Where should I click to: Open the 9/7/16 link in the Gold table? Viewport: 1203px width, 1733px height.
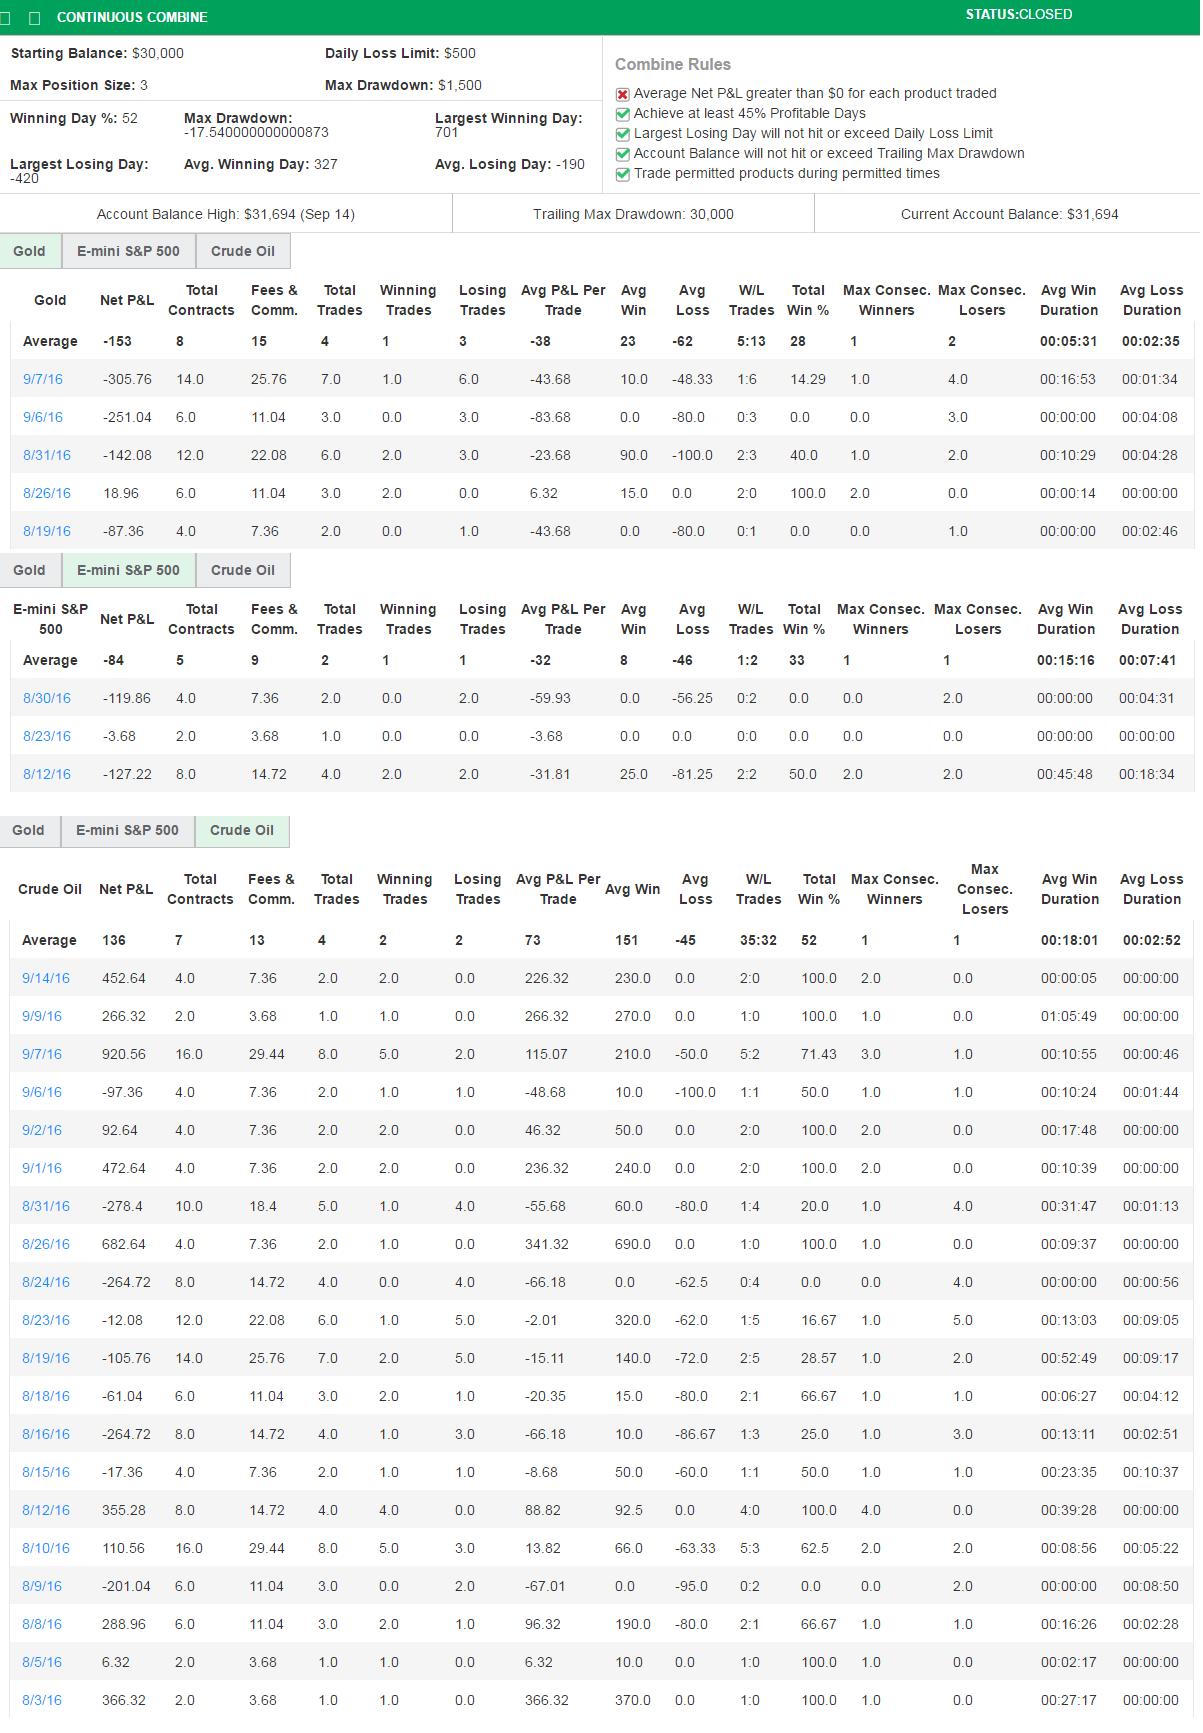coord(43,379)
